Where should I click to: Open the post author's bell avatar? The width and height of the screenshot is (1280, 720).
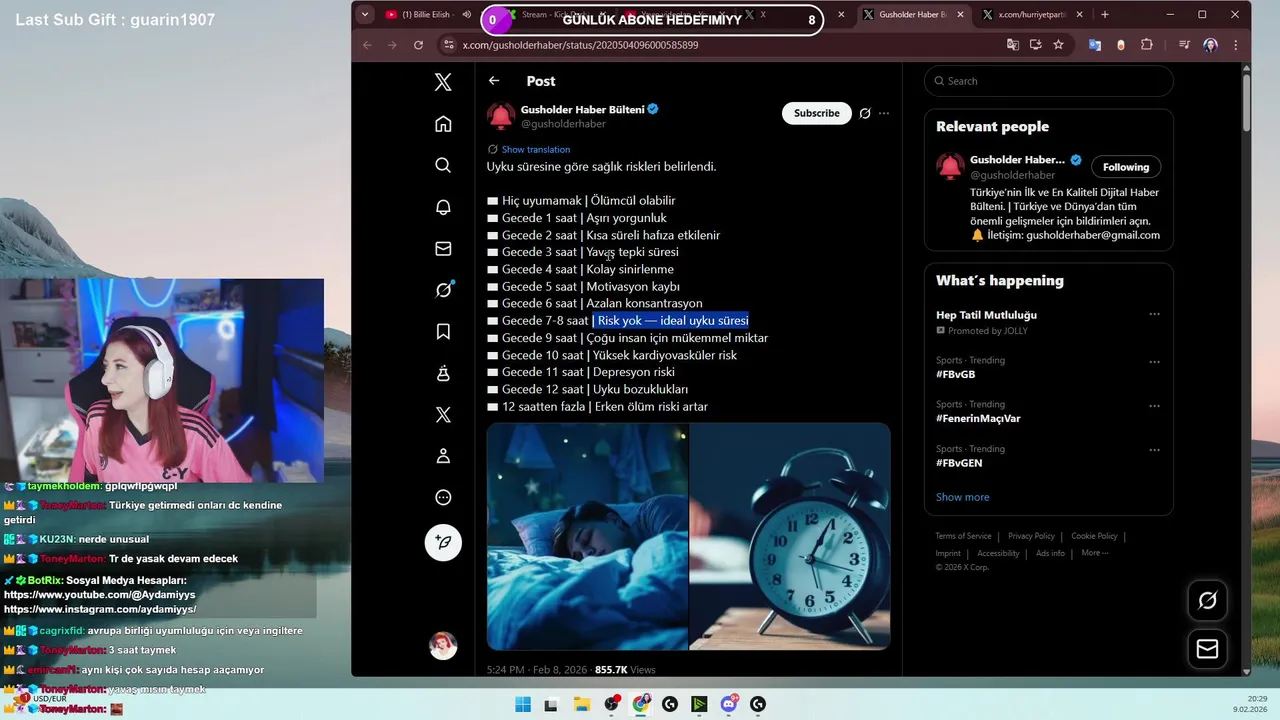[501, 116]
